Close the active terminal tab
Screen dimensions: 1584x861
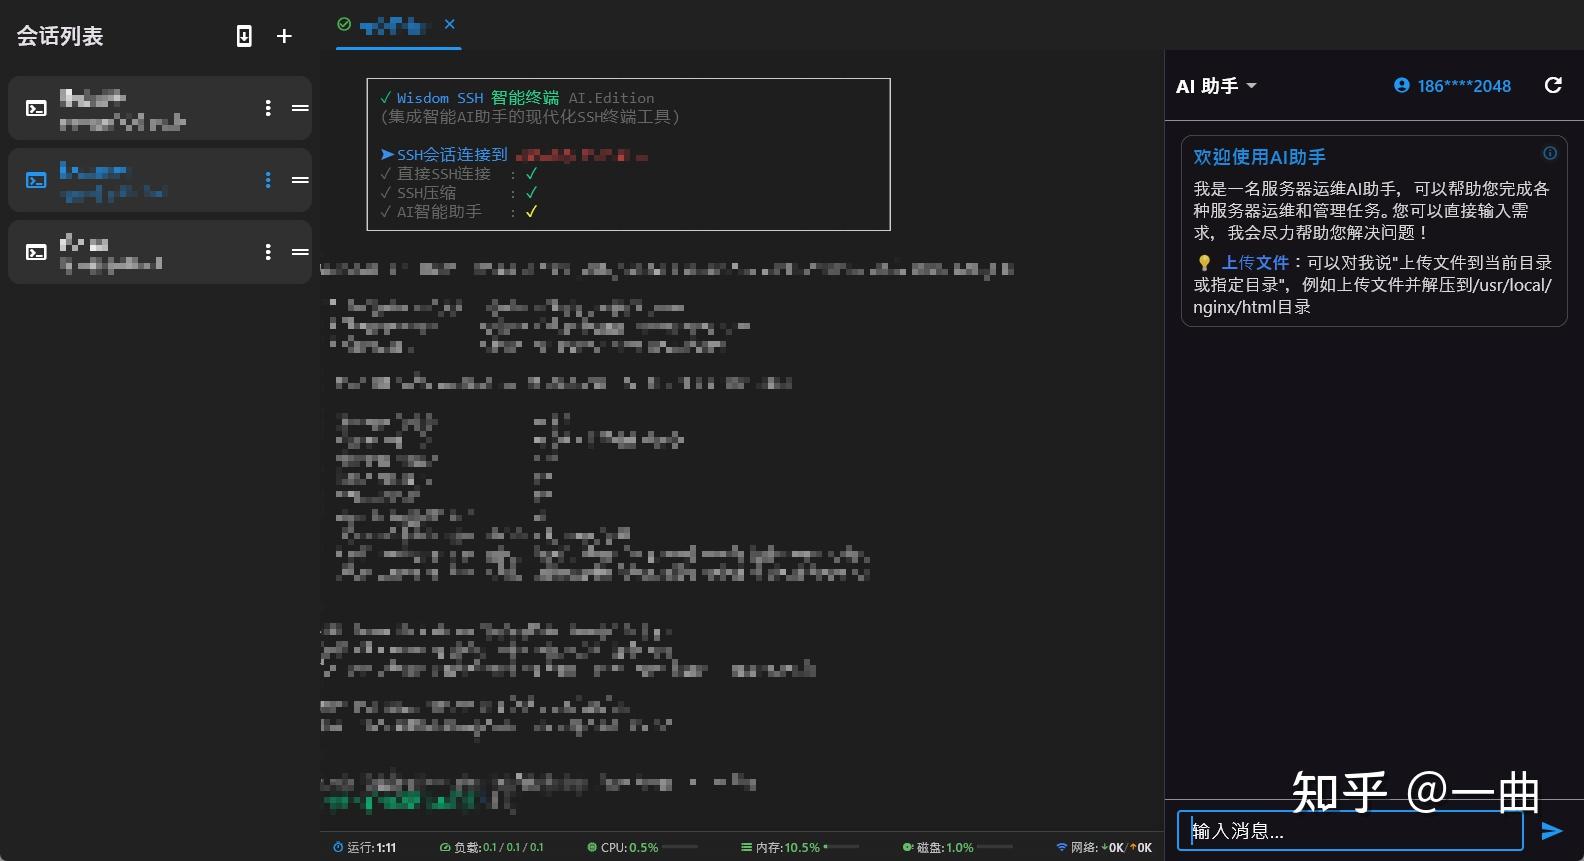coord(450,24)
